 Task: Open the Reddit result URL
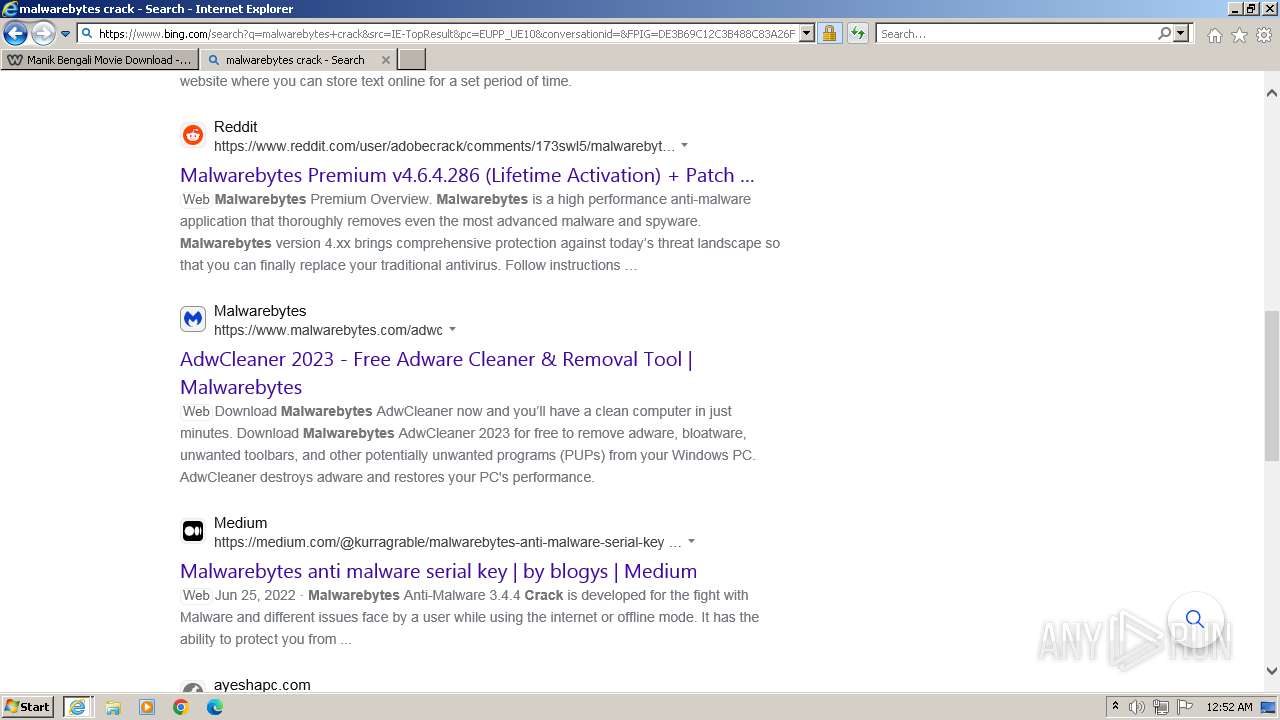click(x=445, y=146)
